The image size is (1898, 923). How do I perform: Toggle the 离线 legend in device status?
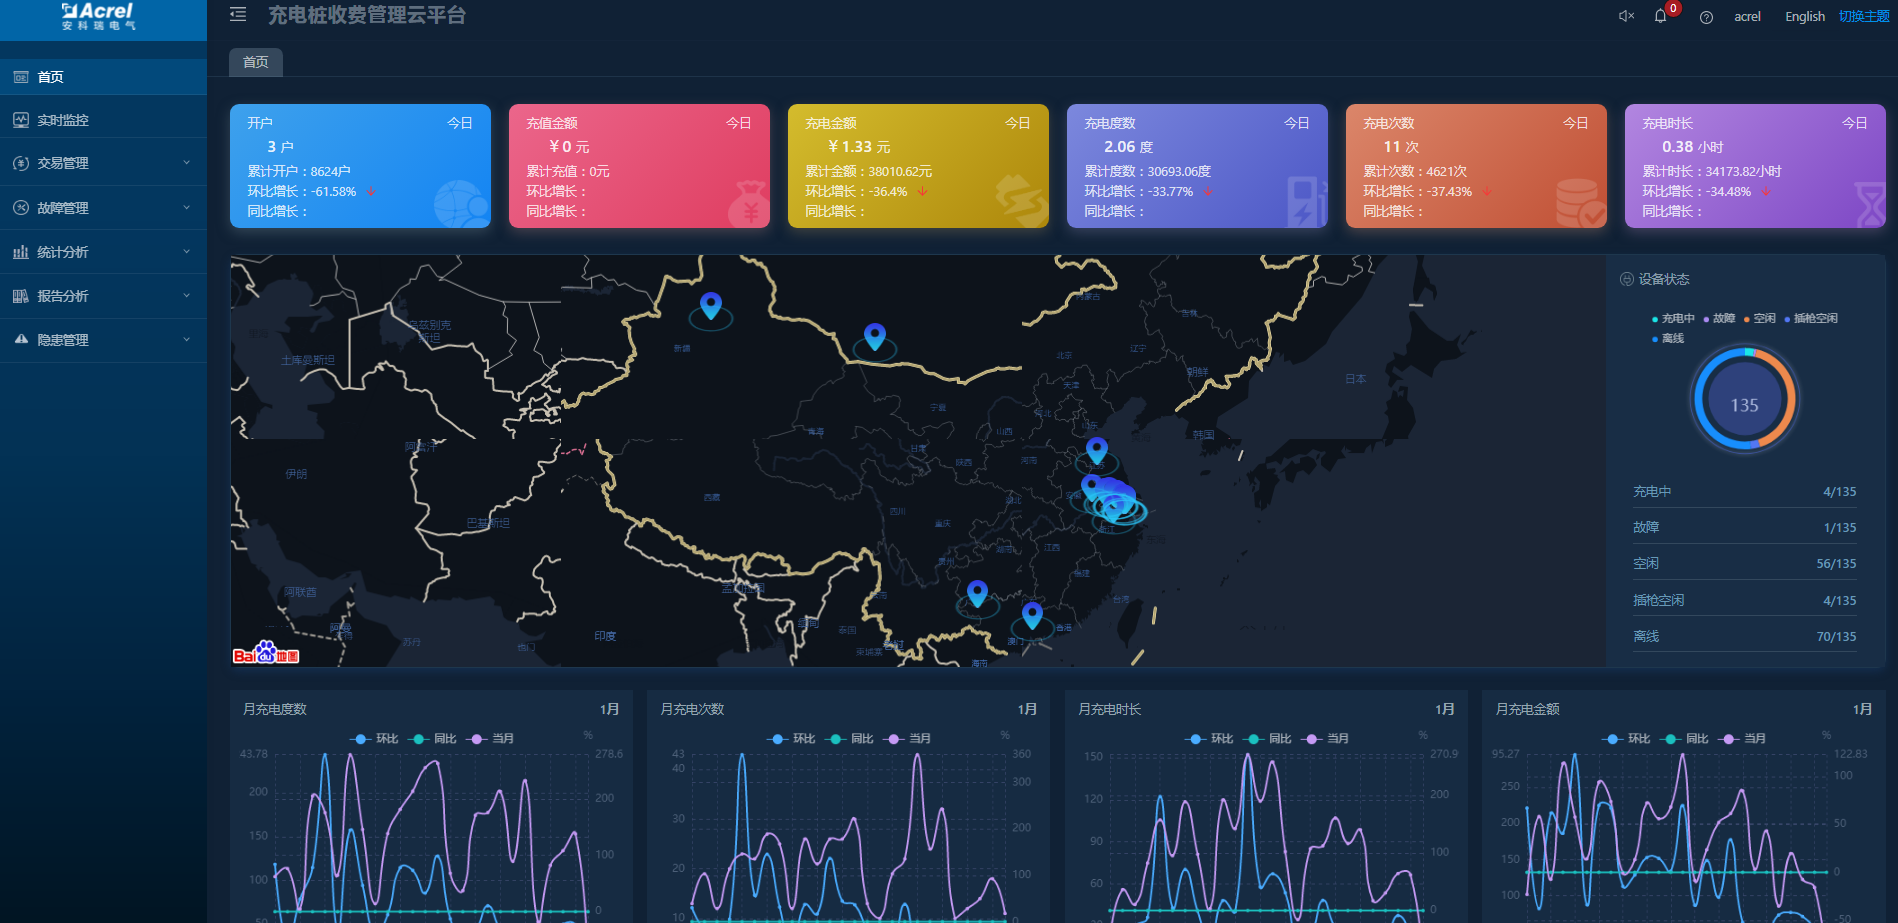click(1668, 339)
